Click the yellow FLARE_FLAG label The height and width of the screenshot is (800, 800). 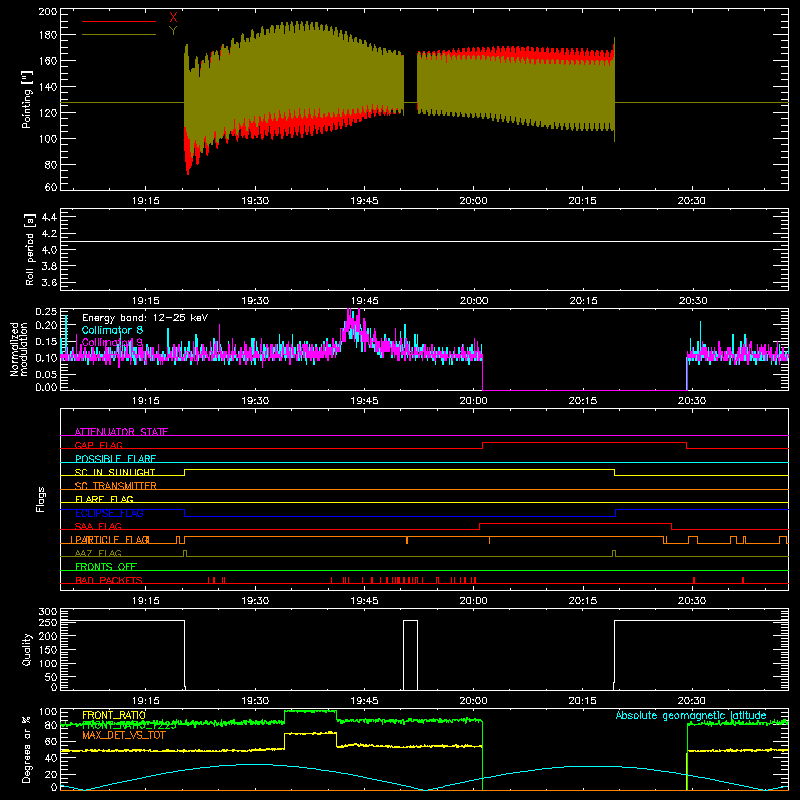coord(104,499)
